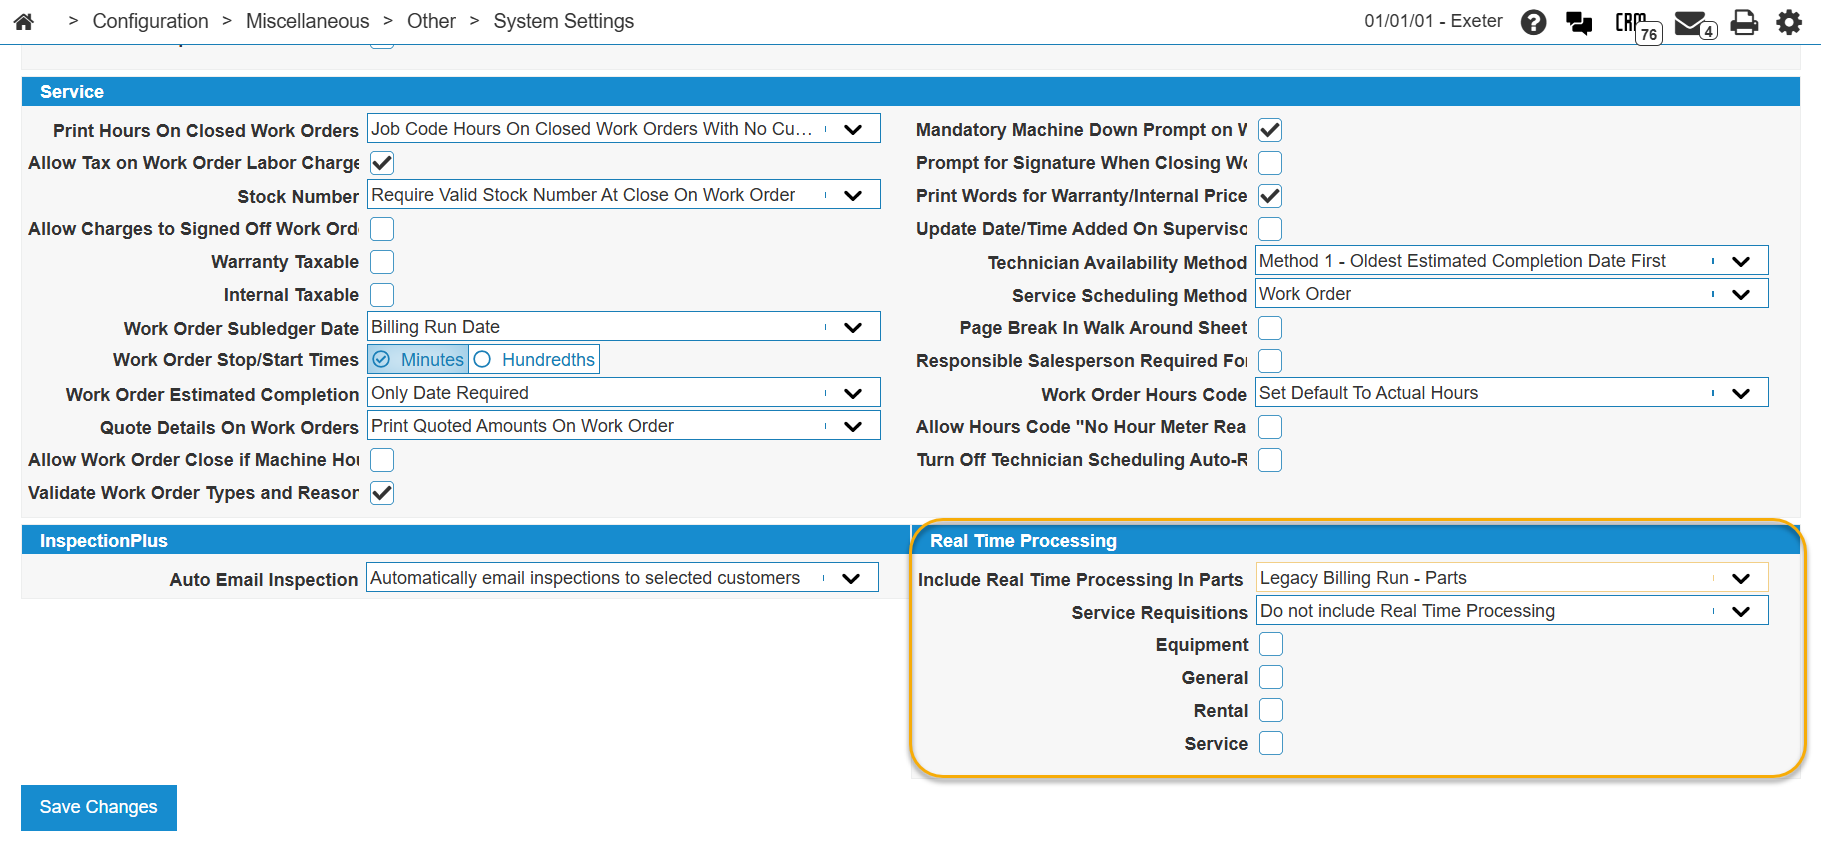Uncheck Allow Tax on Work Order Labor Charge

coord(382,163)
